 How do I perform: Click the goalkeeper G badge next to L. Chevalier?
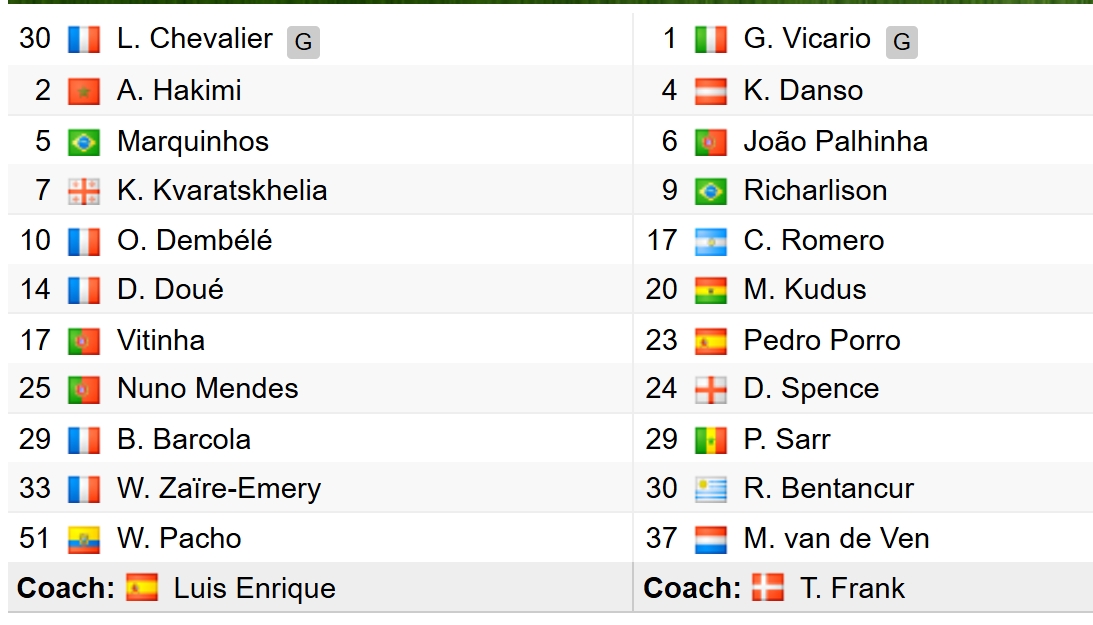coord(303,42)
